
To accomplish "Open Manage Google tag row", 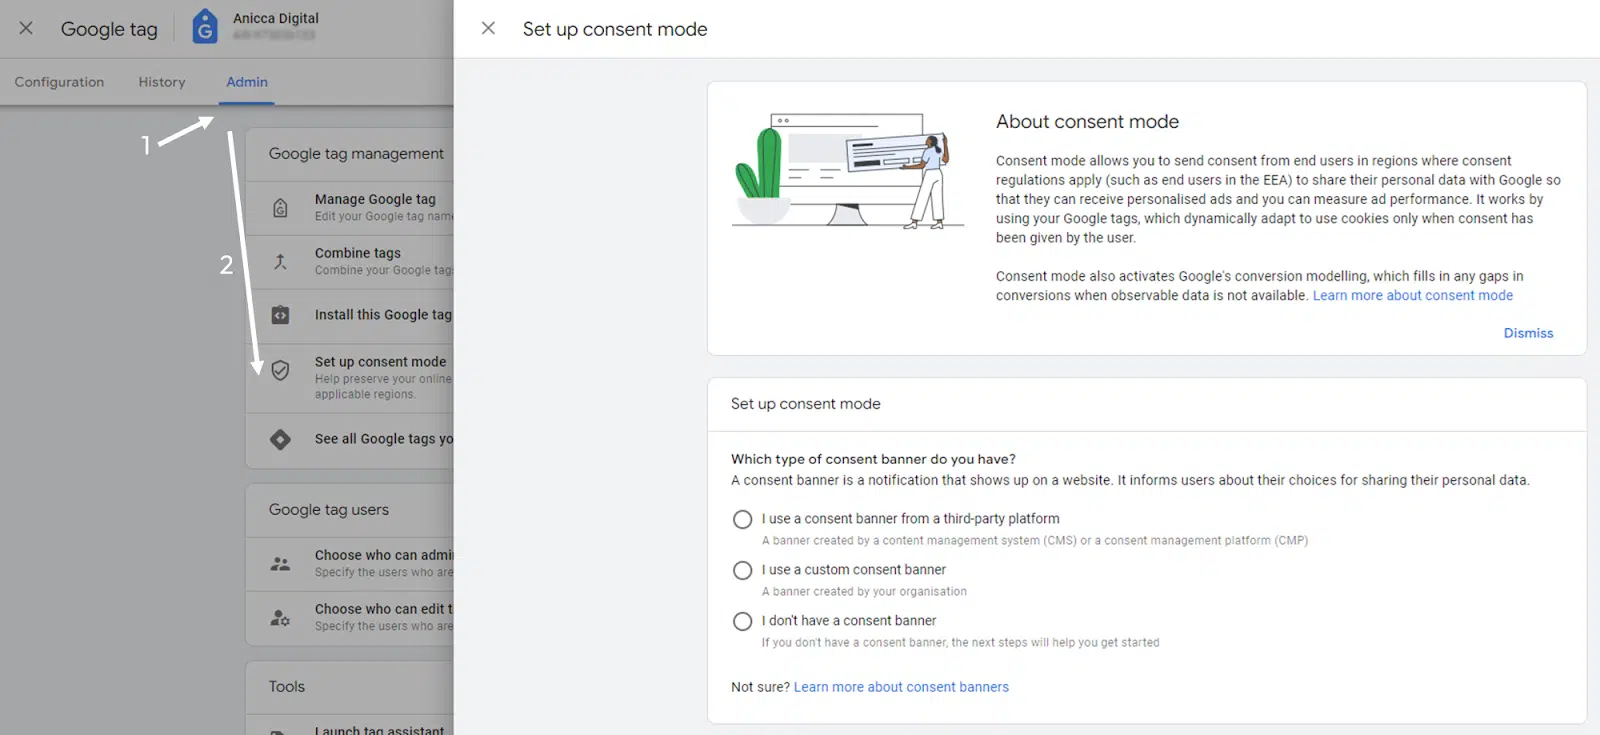I will coord(350,208).
